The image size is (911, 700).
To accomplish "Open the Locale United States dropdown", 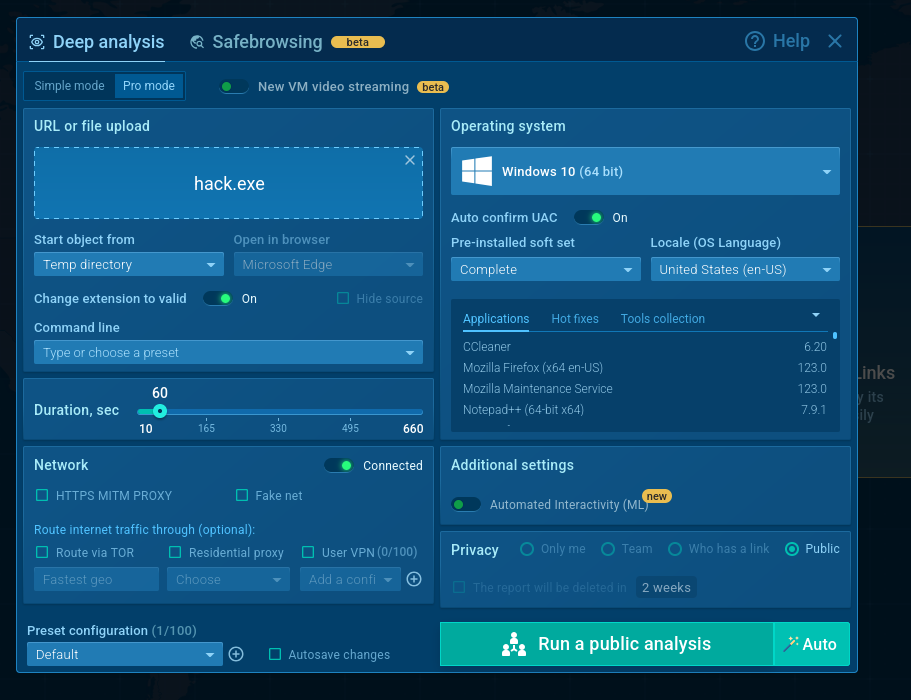I will [745, 270].
